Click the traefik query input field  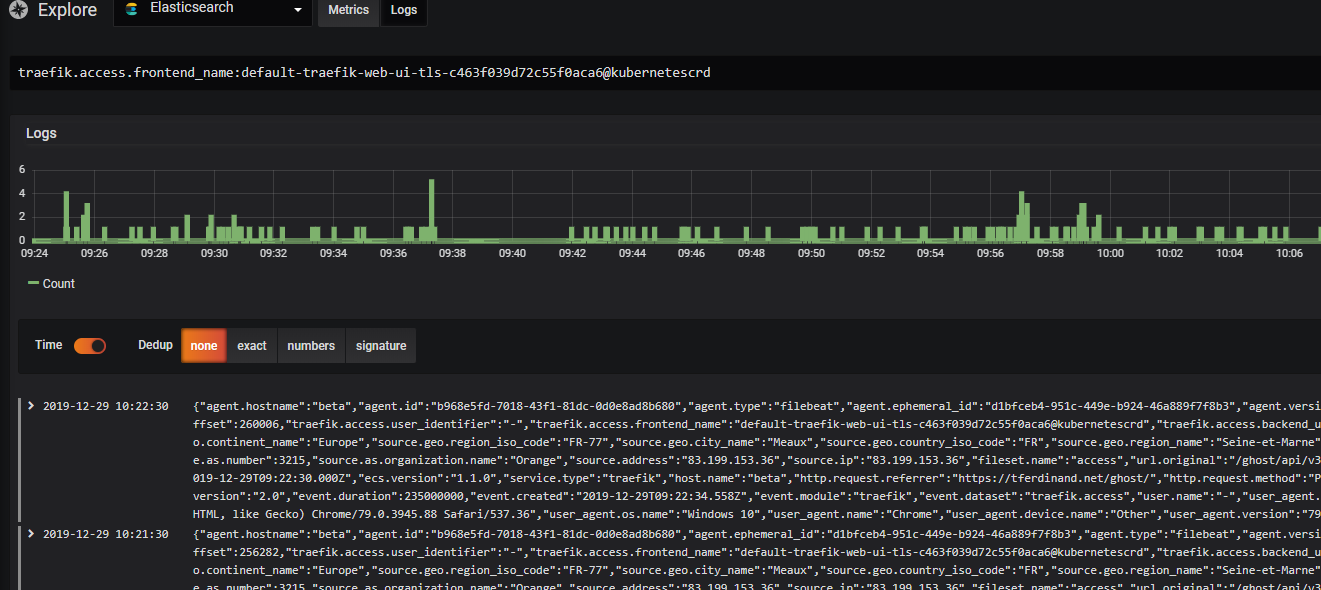(665, 73)
